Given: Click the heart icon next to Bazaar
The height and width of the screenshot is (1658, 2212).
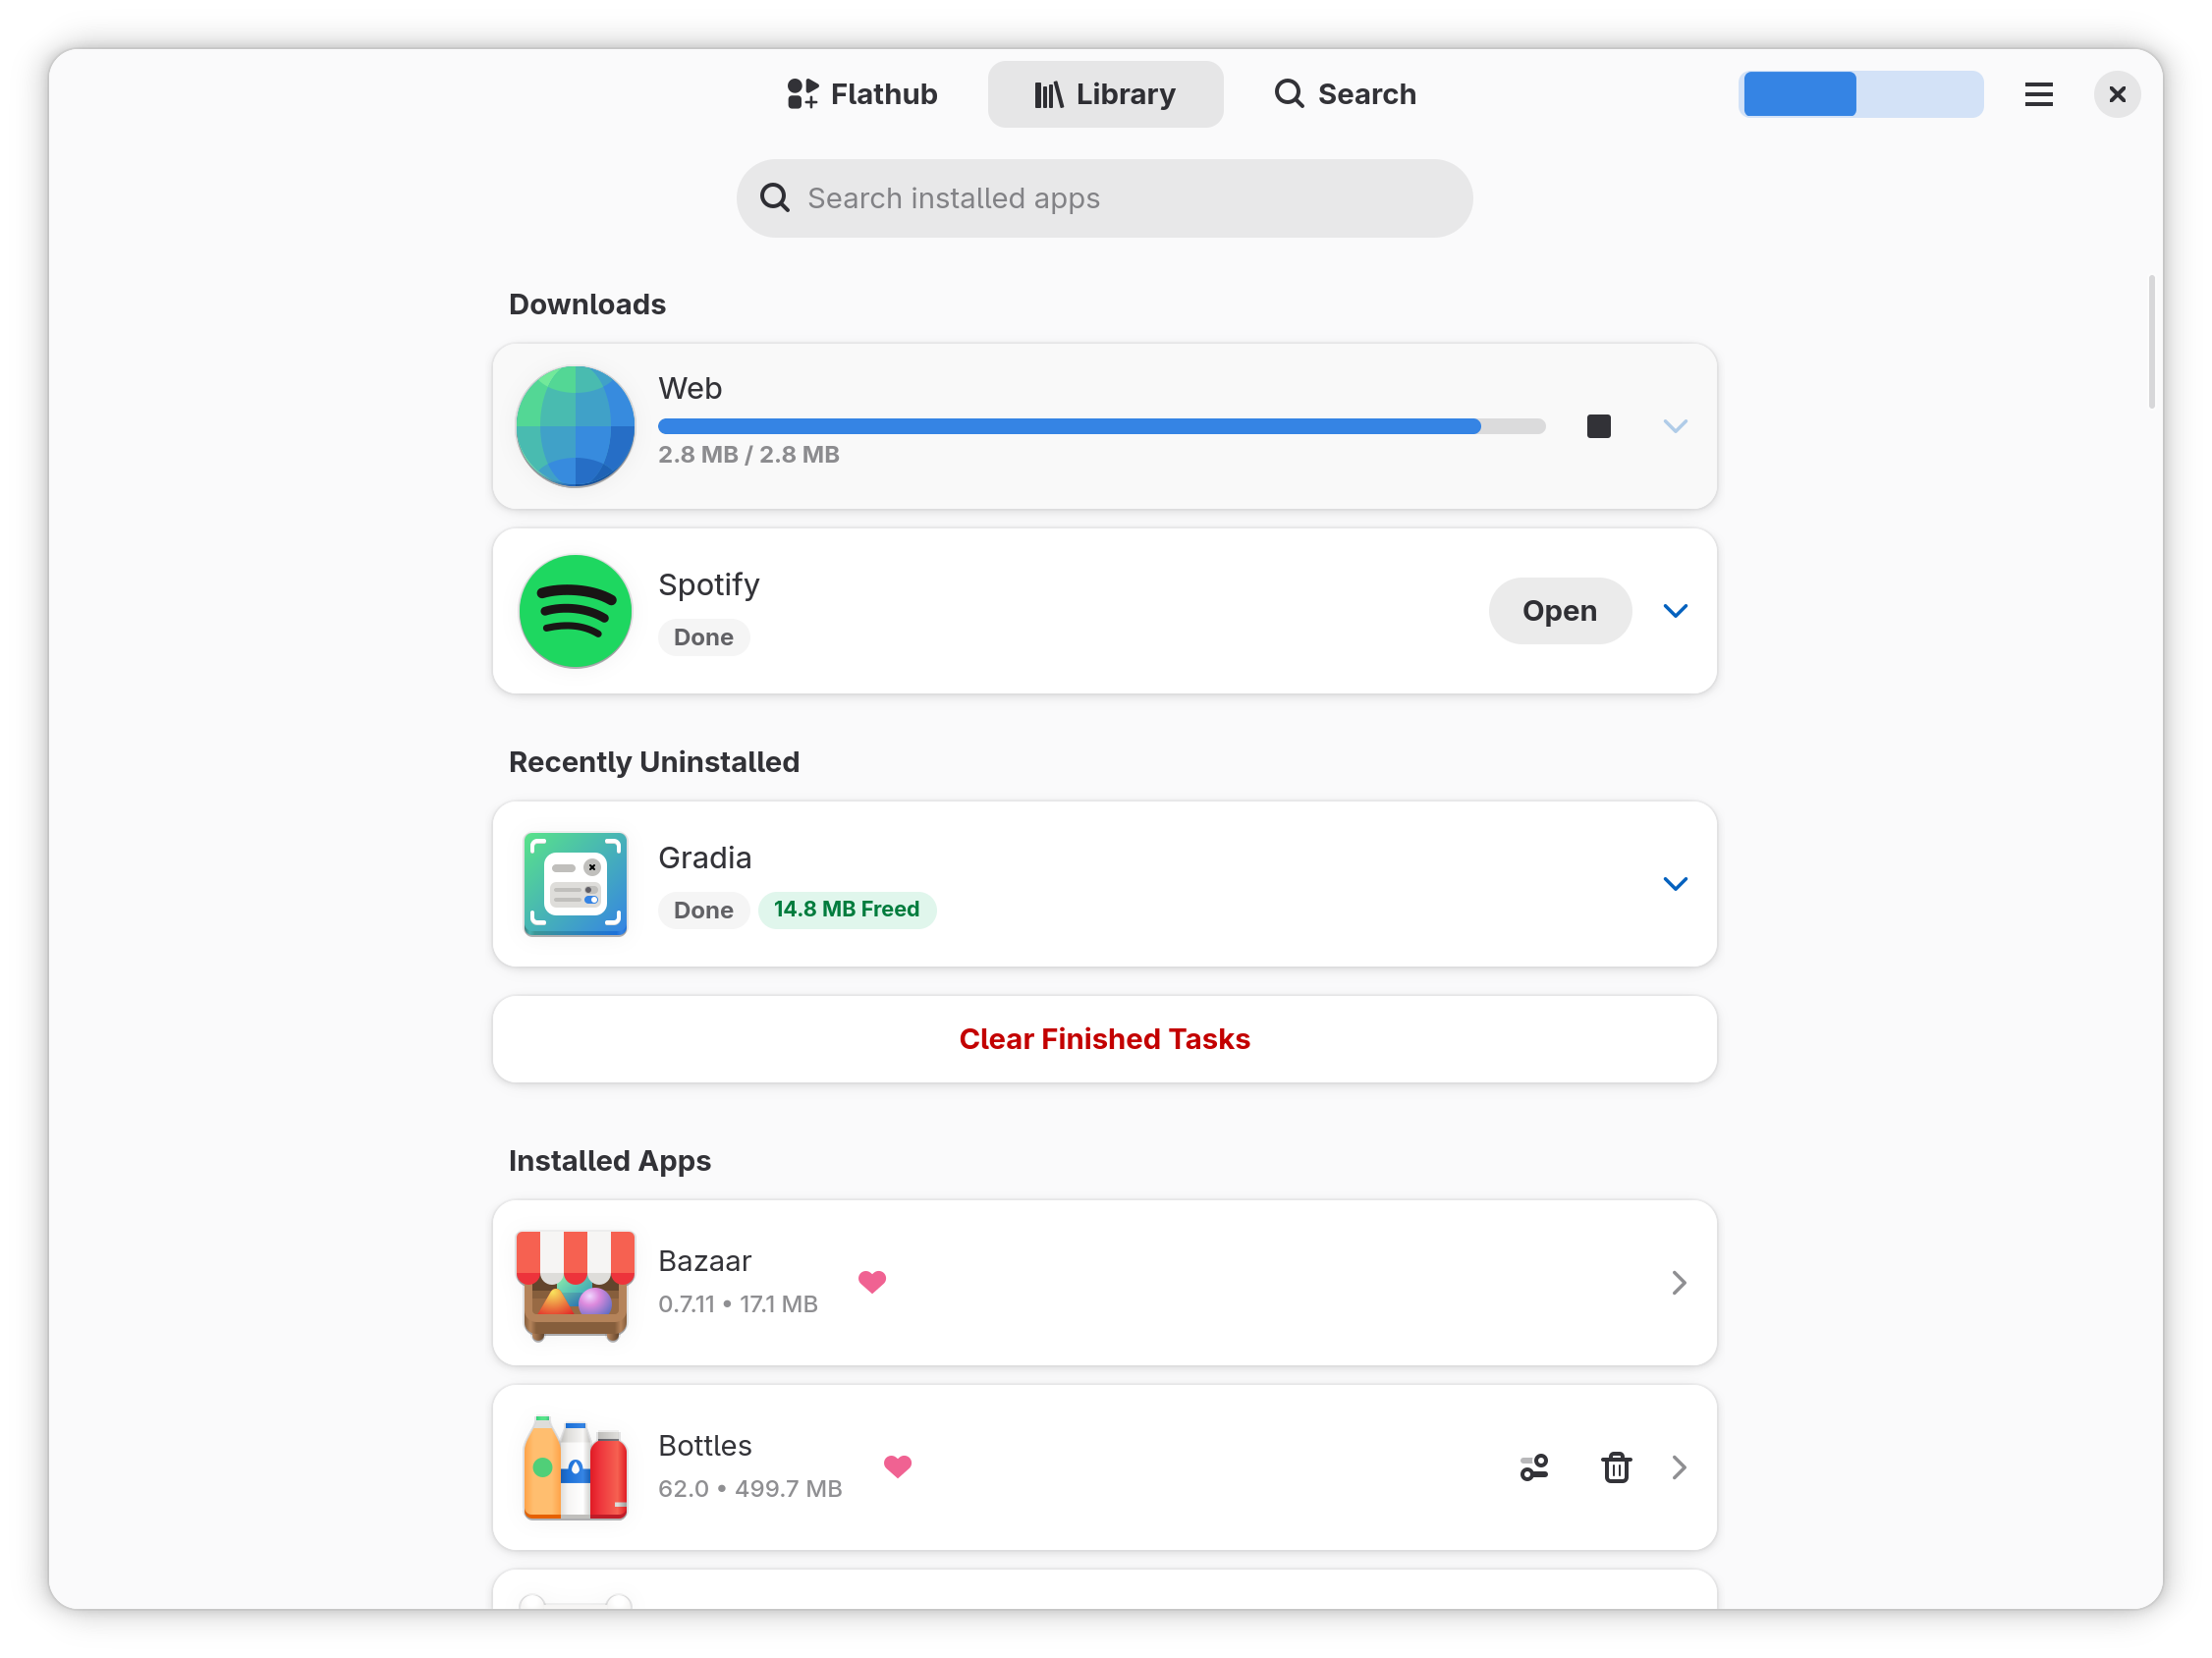Looking at the screenshot, I should click(872, 1281).
